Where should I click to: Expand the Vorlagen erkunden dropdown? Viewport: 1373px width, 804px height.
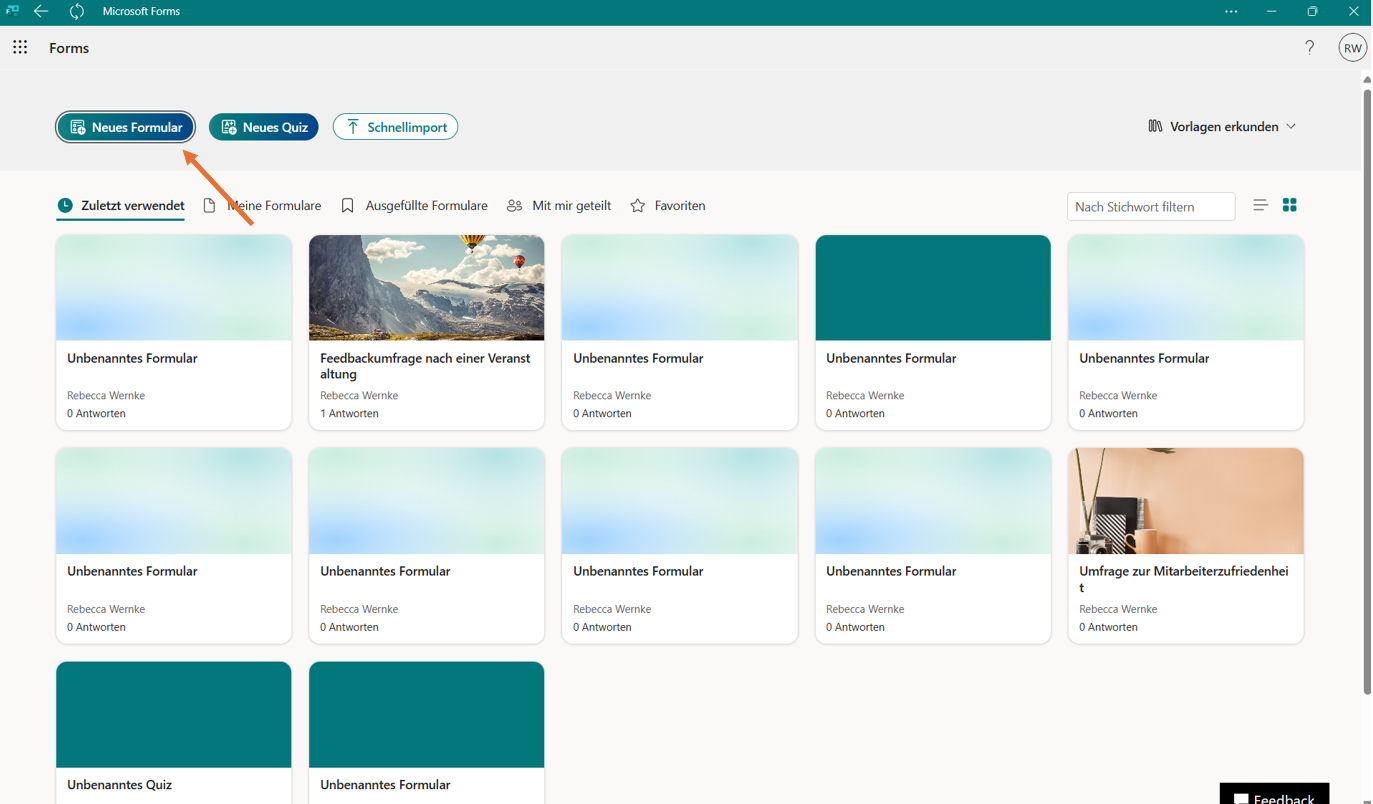point(1222,127)
